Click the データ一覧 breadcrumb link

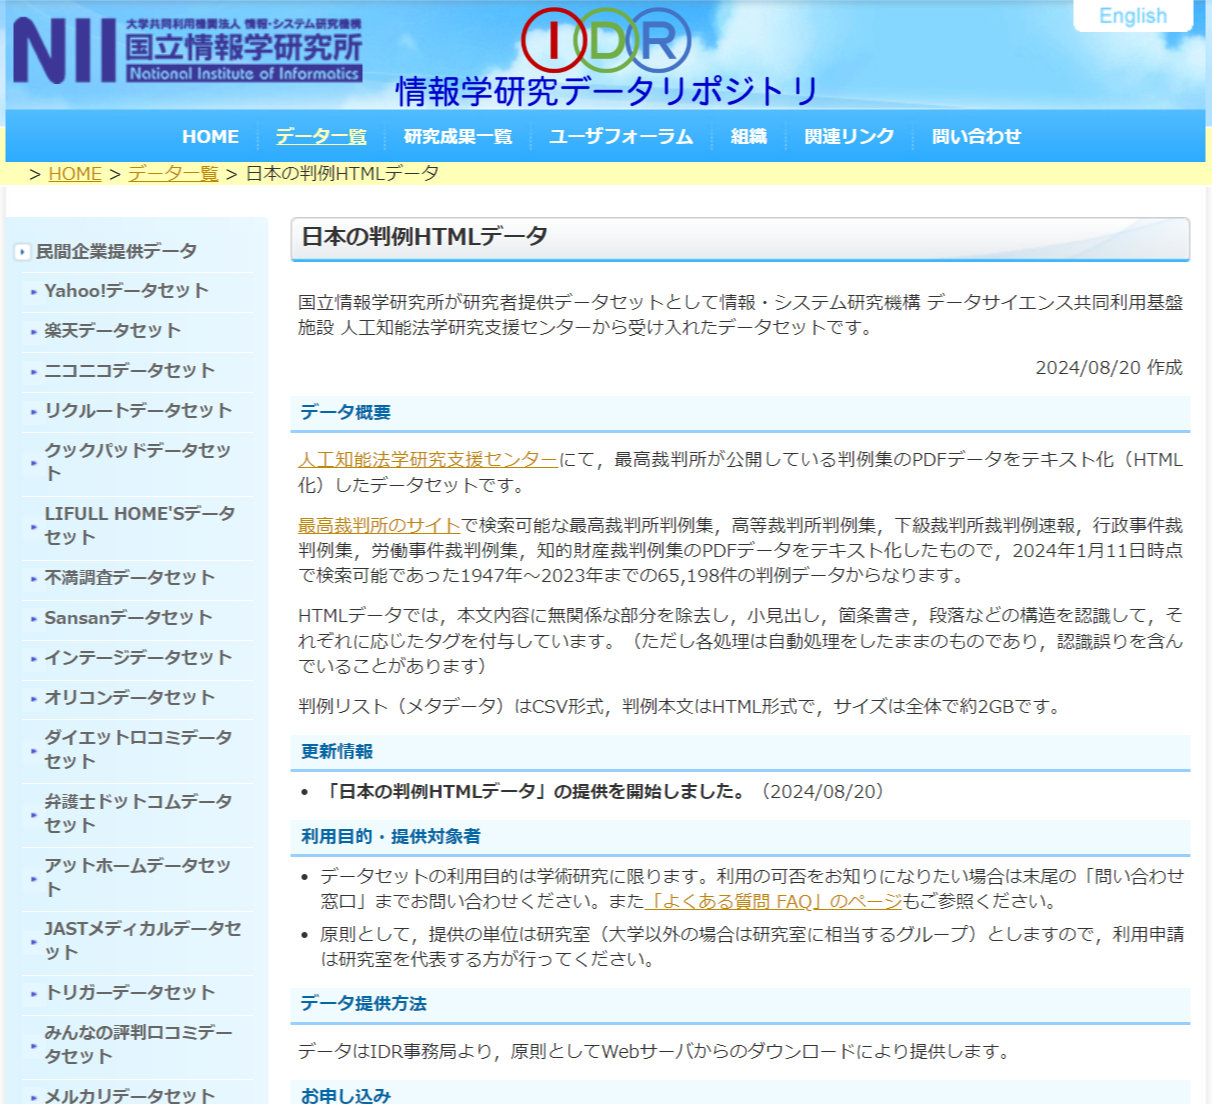[173, 174]
